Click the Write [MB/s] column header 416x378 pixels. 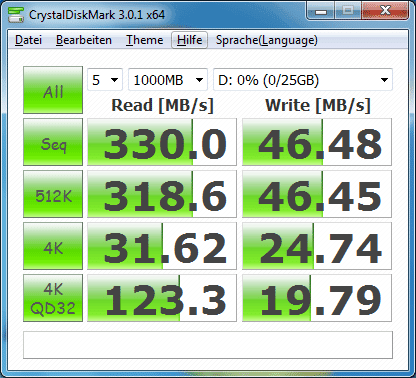[318, 105]
